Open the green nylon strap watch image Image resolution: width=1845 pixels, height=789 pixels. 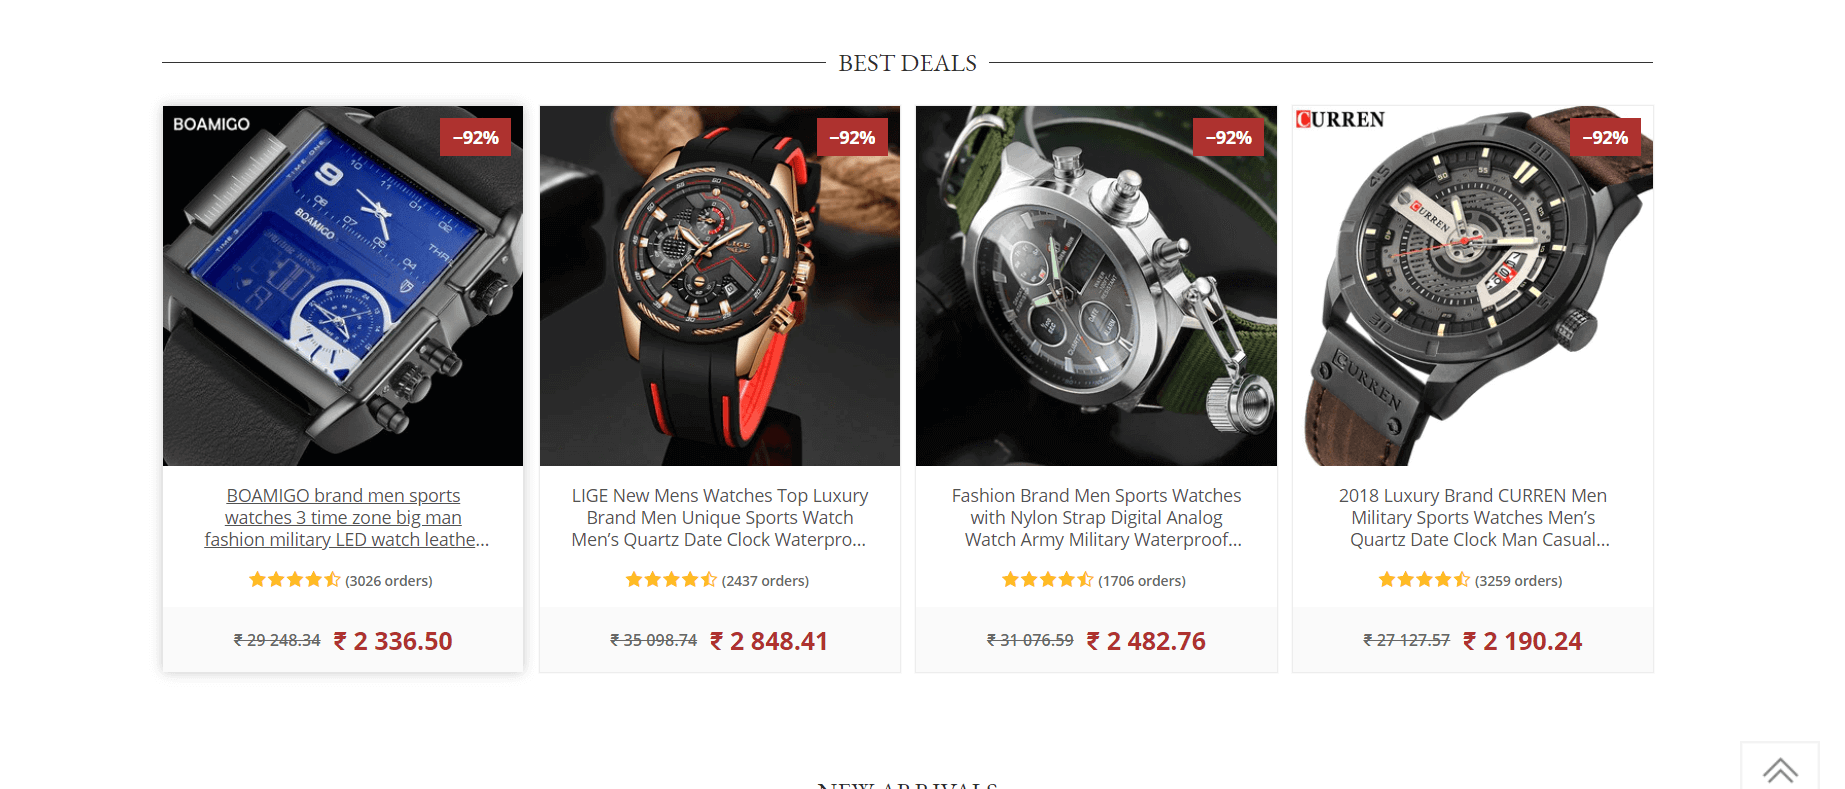(1096, 286)
